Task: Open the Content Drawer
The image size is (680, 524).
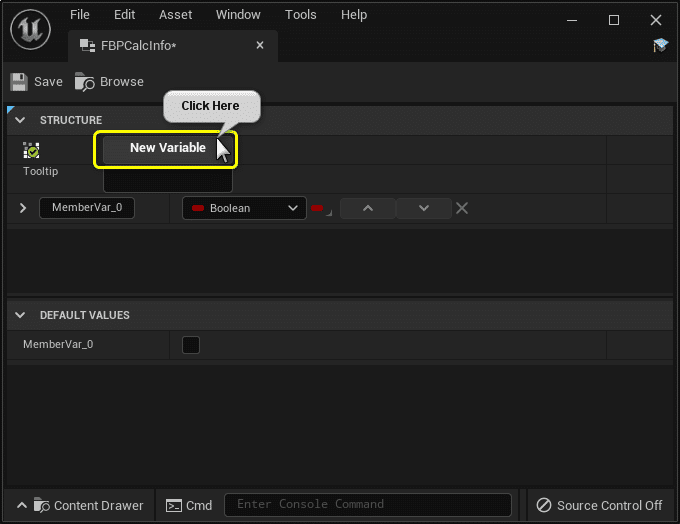Action: (x=80, y=505)
